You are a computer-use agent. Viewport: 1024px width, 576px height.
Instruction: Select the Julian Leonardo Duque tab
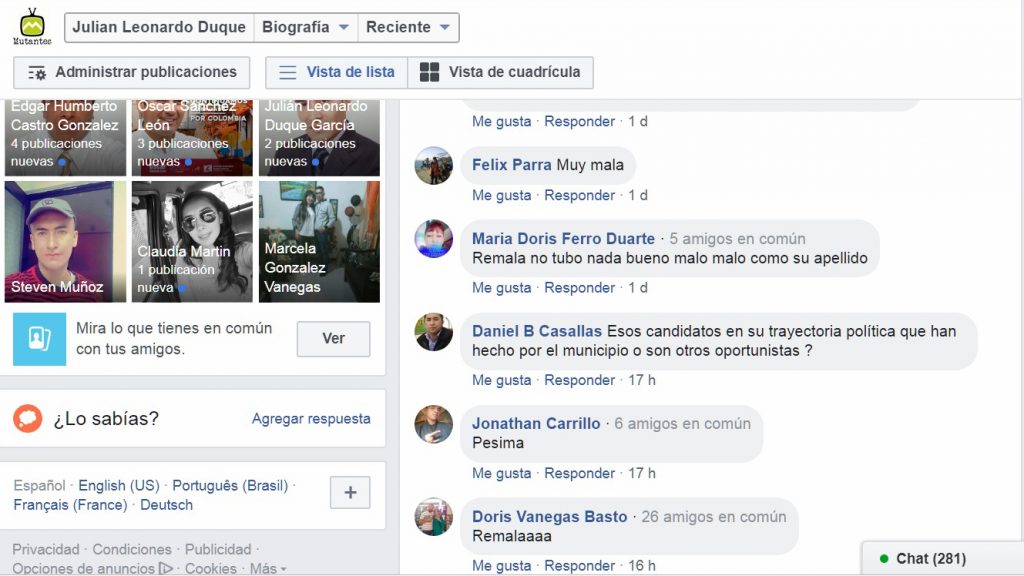coord(159,27)
